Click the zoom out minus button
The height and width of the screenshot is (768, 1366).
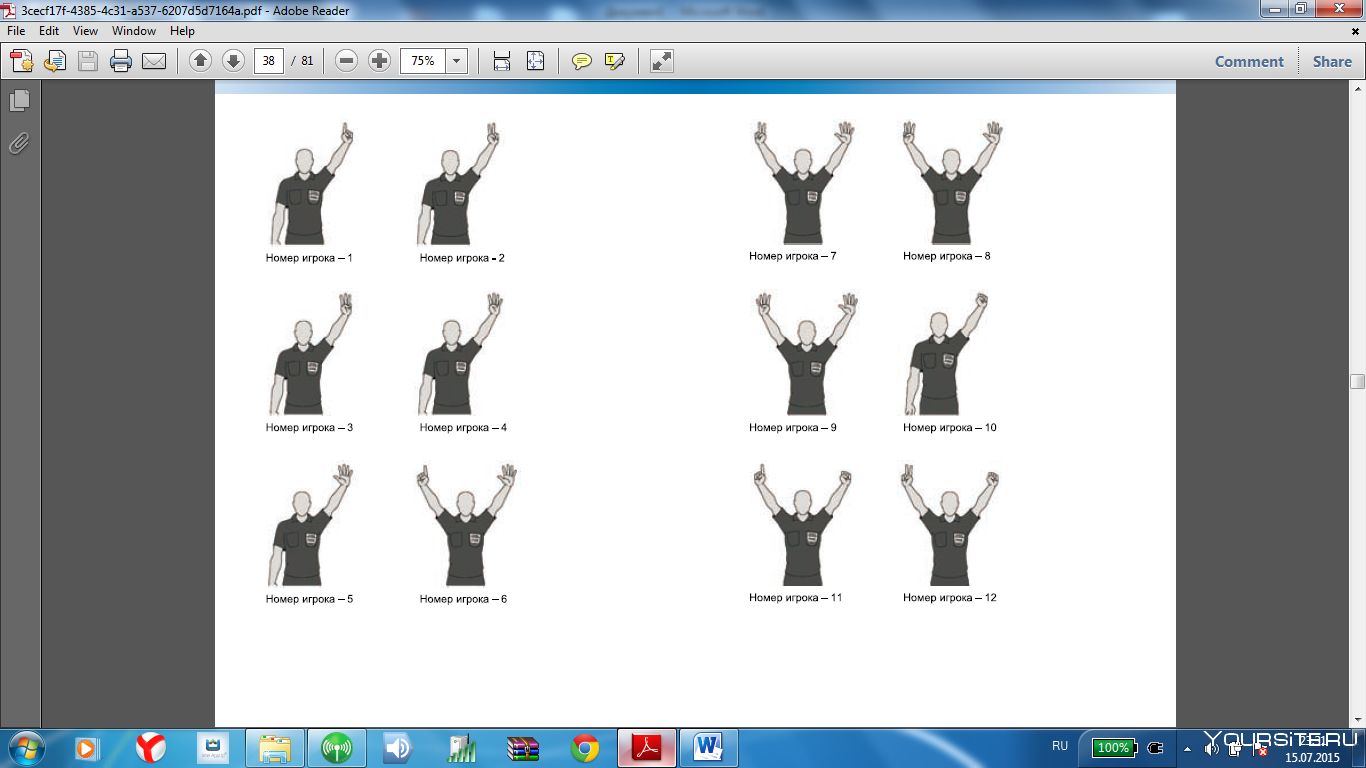tap(346, 61)
